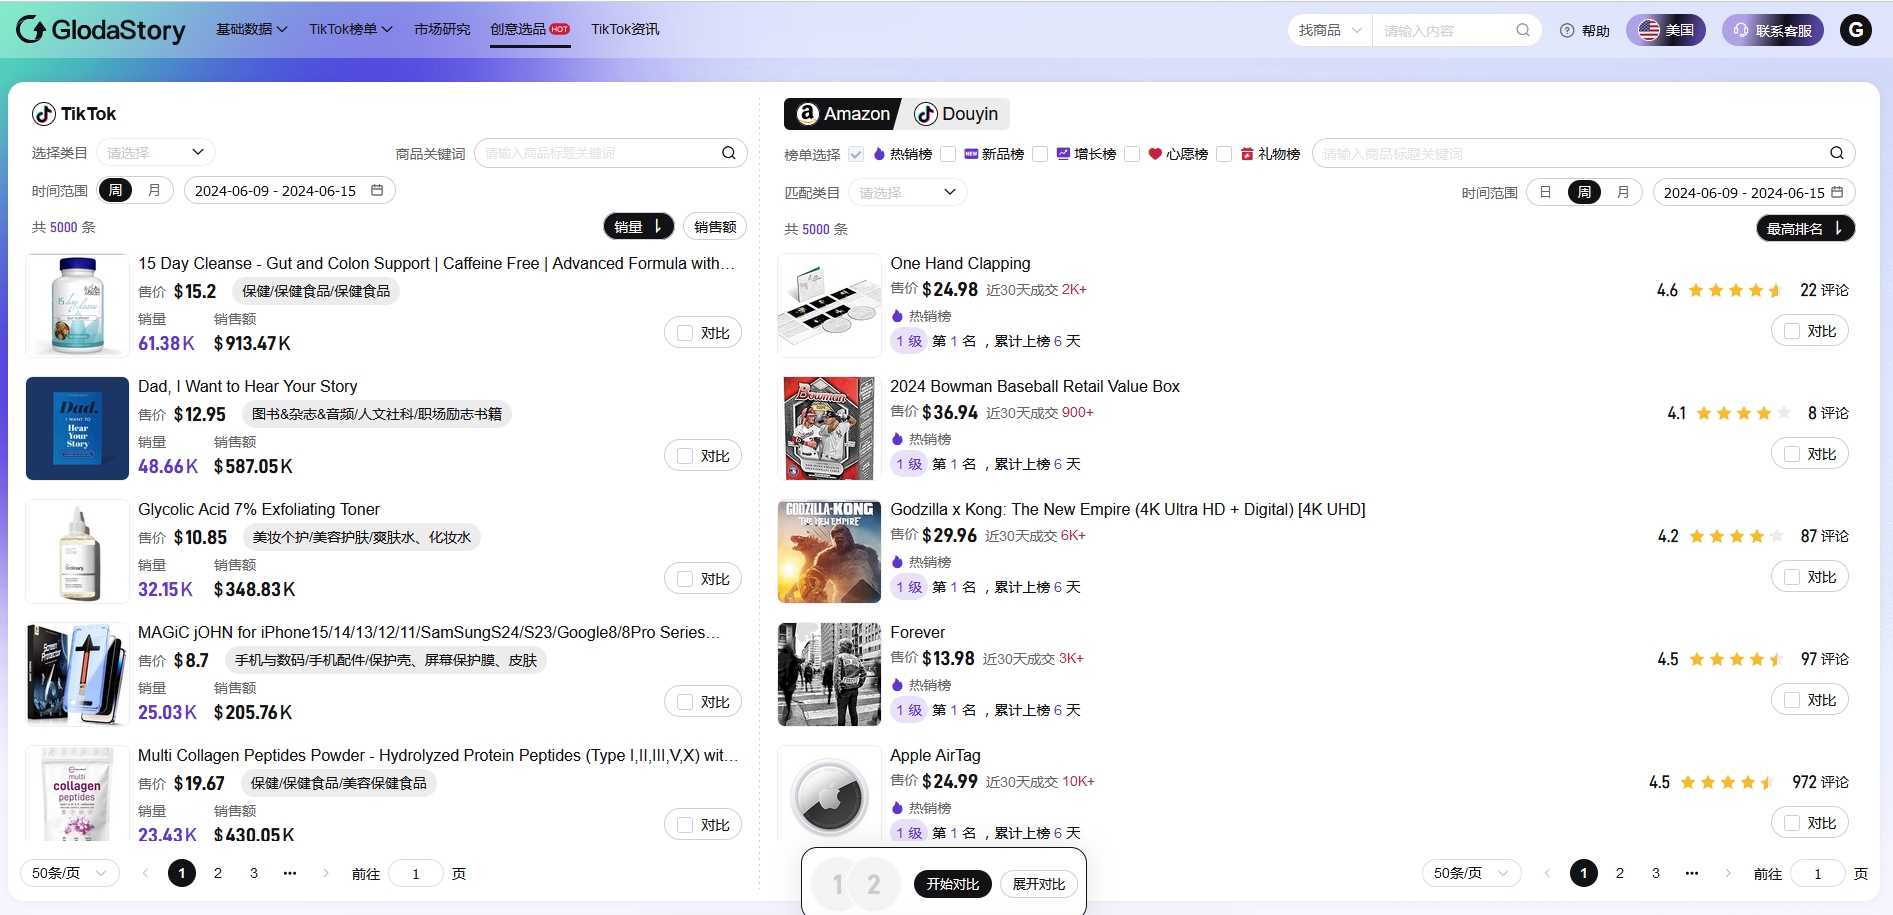Expand the TikTok榜单 menu

point(351,29)
